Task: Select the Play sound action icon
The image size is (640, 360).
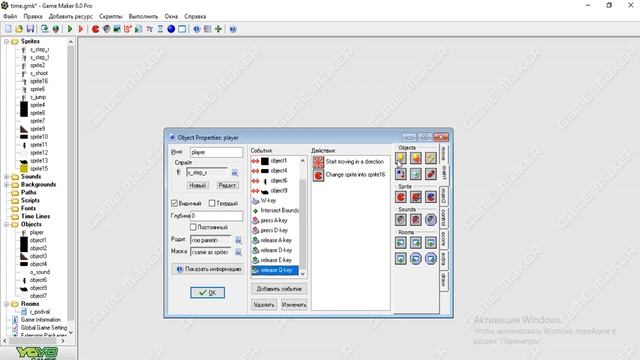Action: tap(401, 220)
